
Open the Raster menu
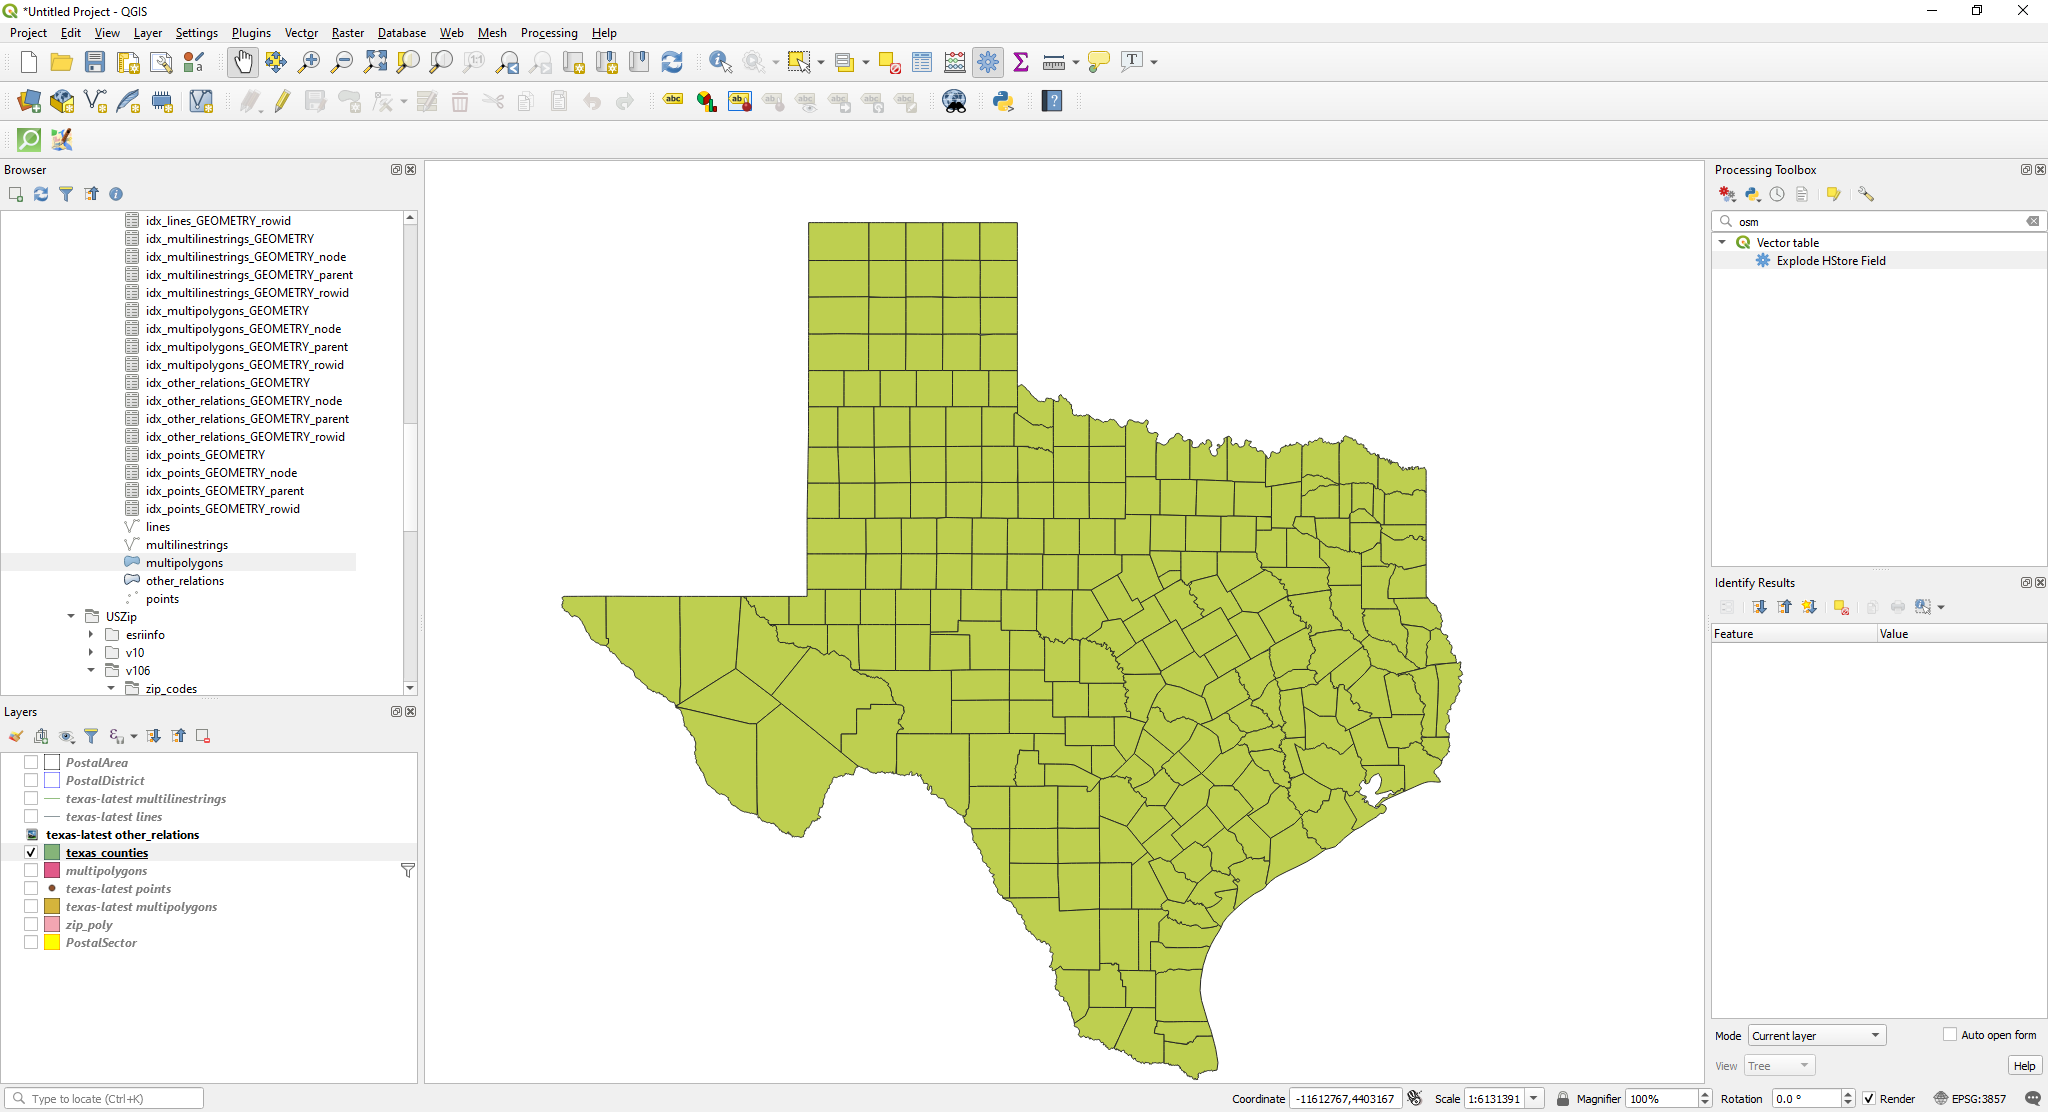click(x=348, y=33)
